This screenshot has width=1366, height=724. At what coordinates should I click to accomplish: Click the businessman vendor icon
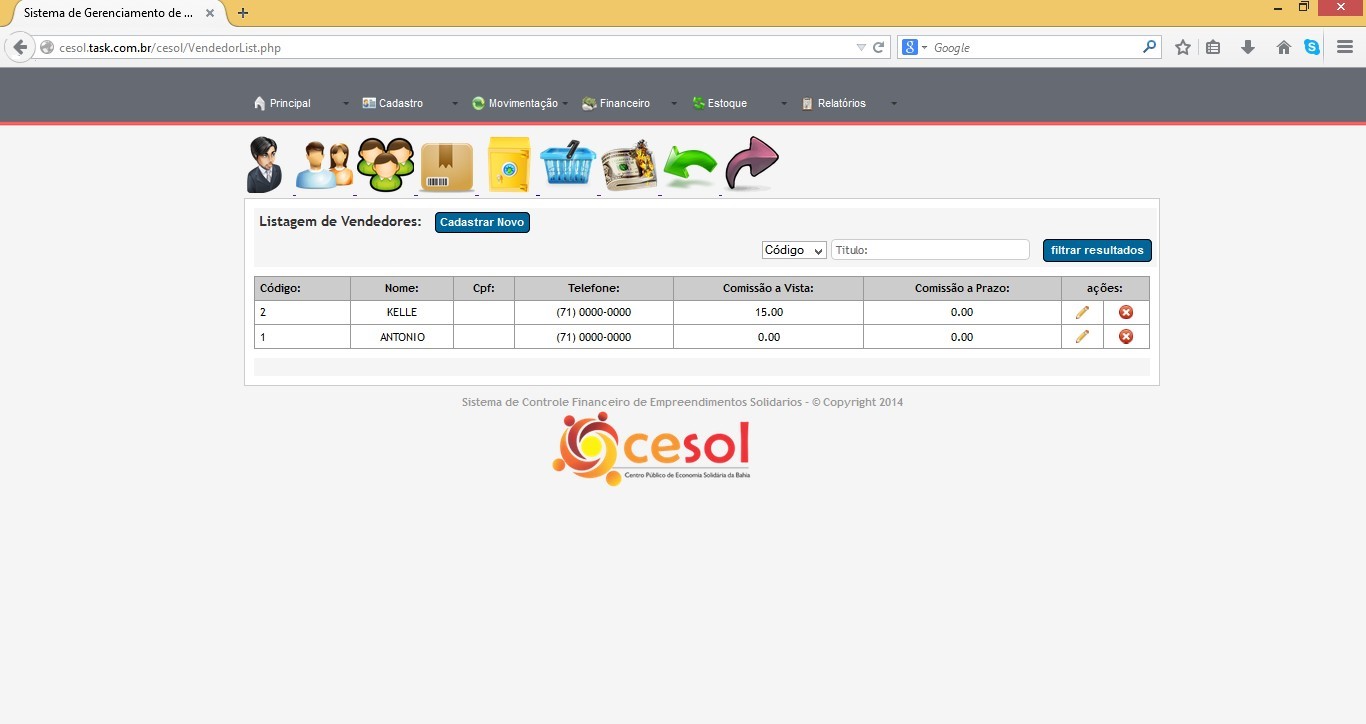tap(265, 165)
